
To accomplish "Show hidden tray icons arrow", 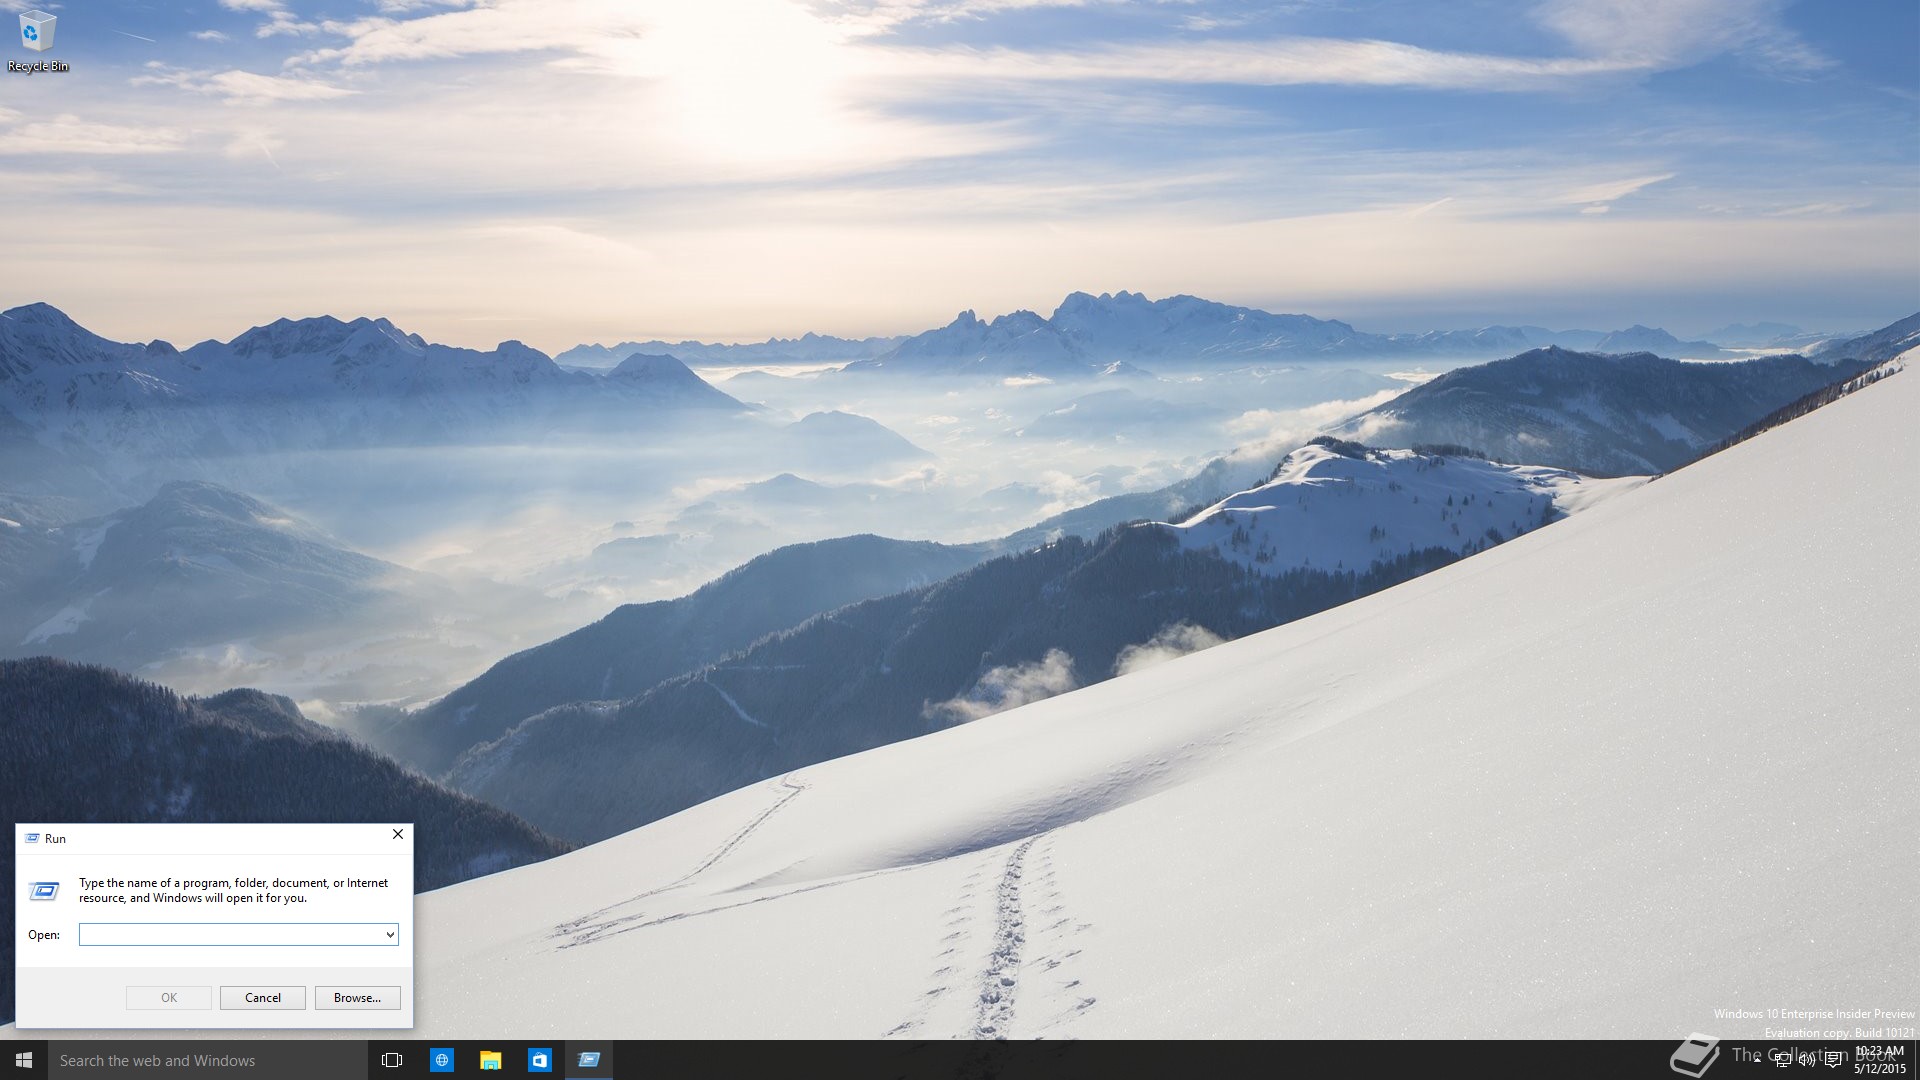I will point(1757,1060).
